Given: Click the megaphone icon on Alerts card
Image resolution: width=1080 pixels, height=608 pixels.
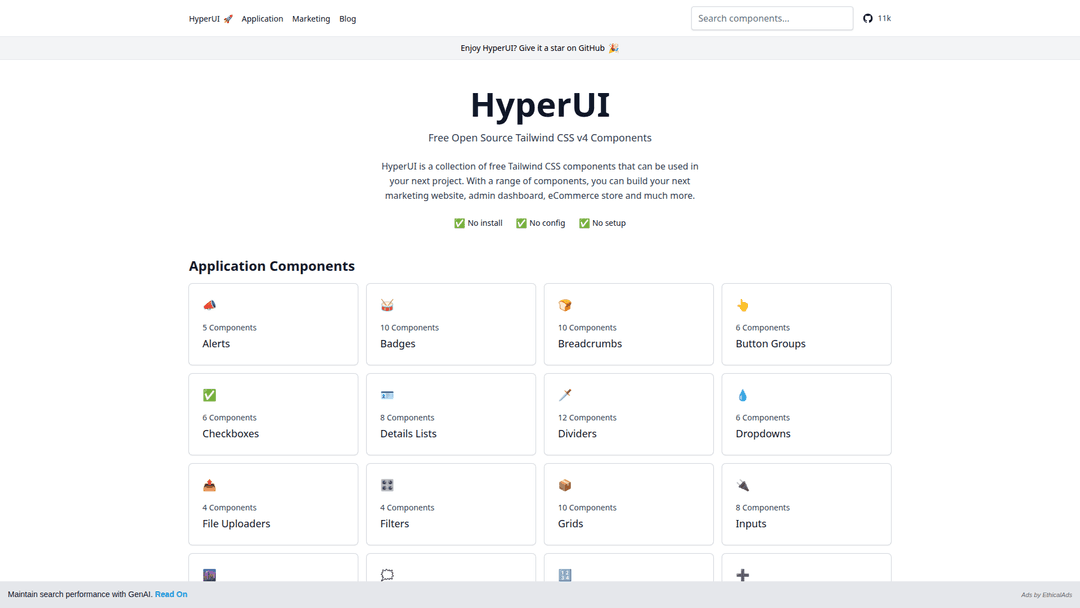Looking at the screenshot, I should tap(209, 305).
